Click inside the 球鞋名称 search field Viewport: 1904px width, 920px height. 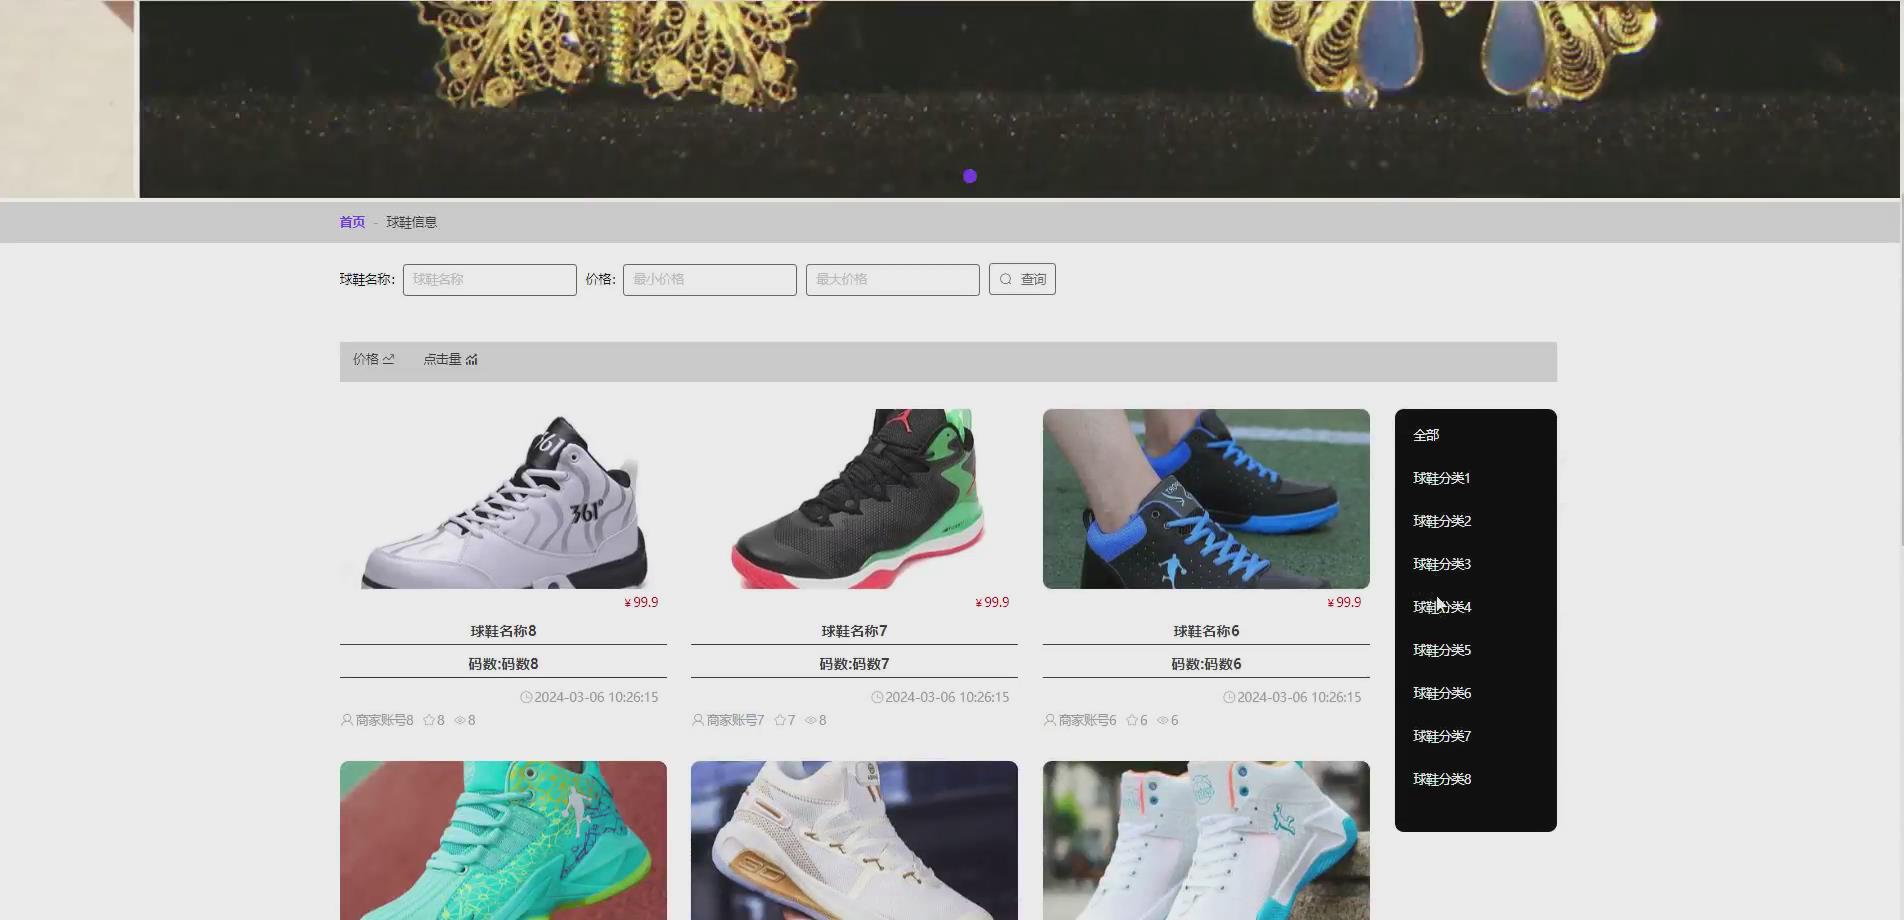pyautogui.click(x=489, y=279)
